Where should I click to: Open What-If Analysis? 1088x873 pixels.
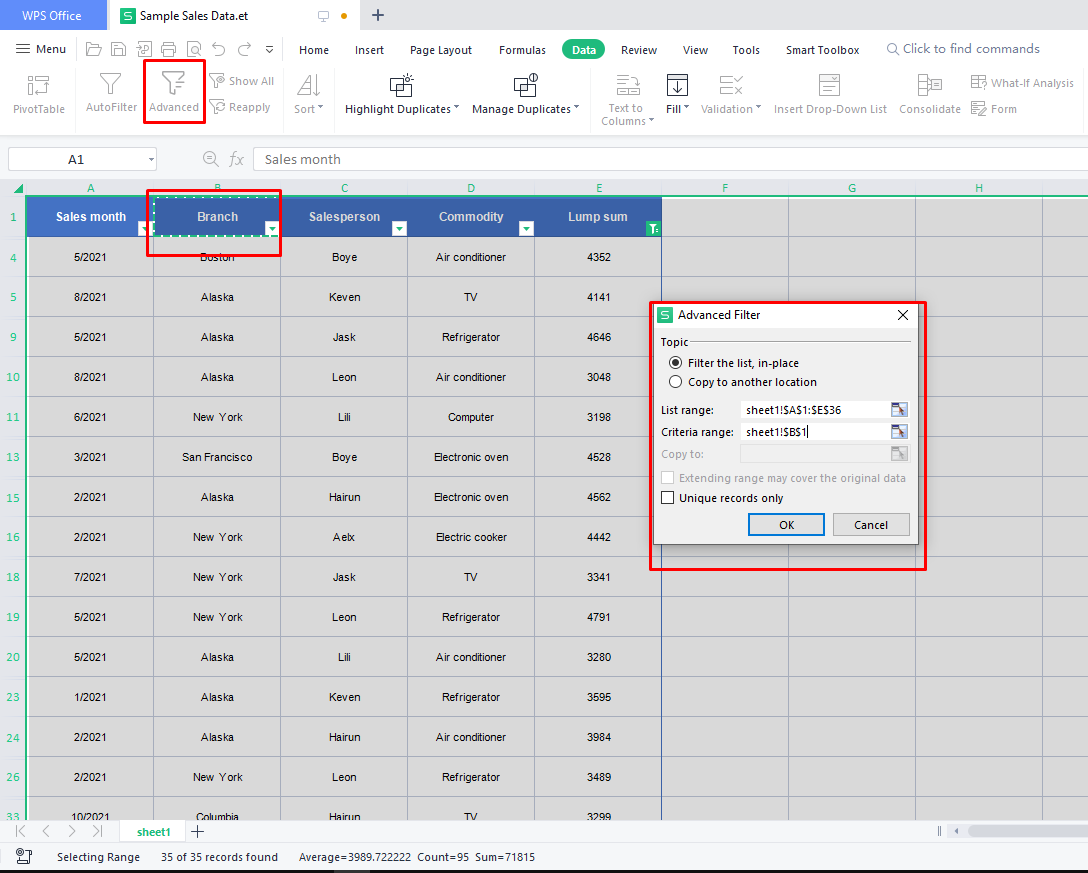pos(1022,83)
